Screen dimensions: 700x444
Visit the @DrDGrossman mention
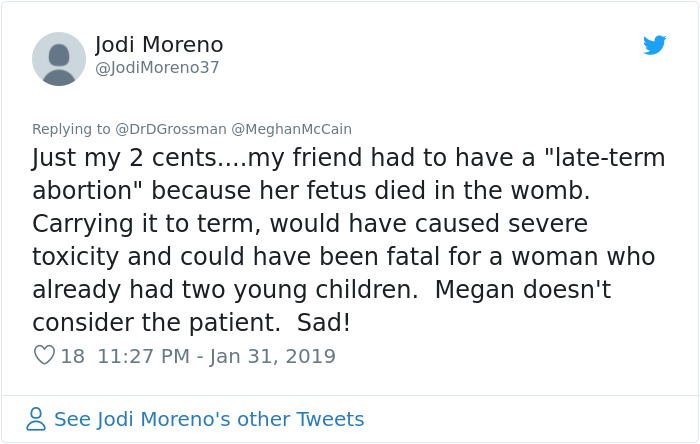tap(171, 129)
